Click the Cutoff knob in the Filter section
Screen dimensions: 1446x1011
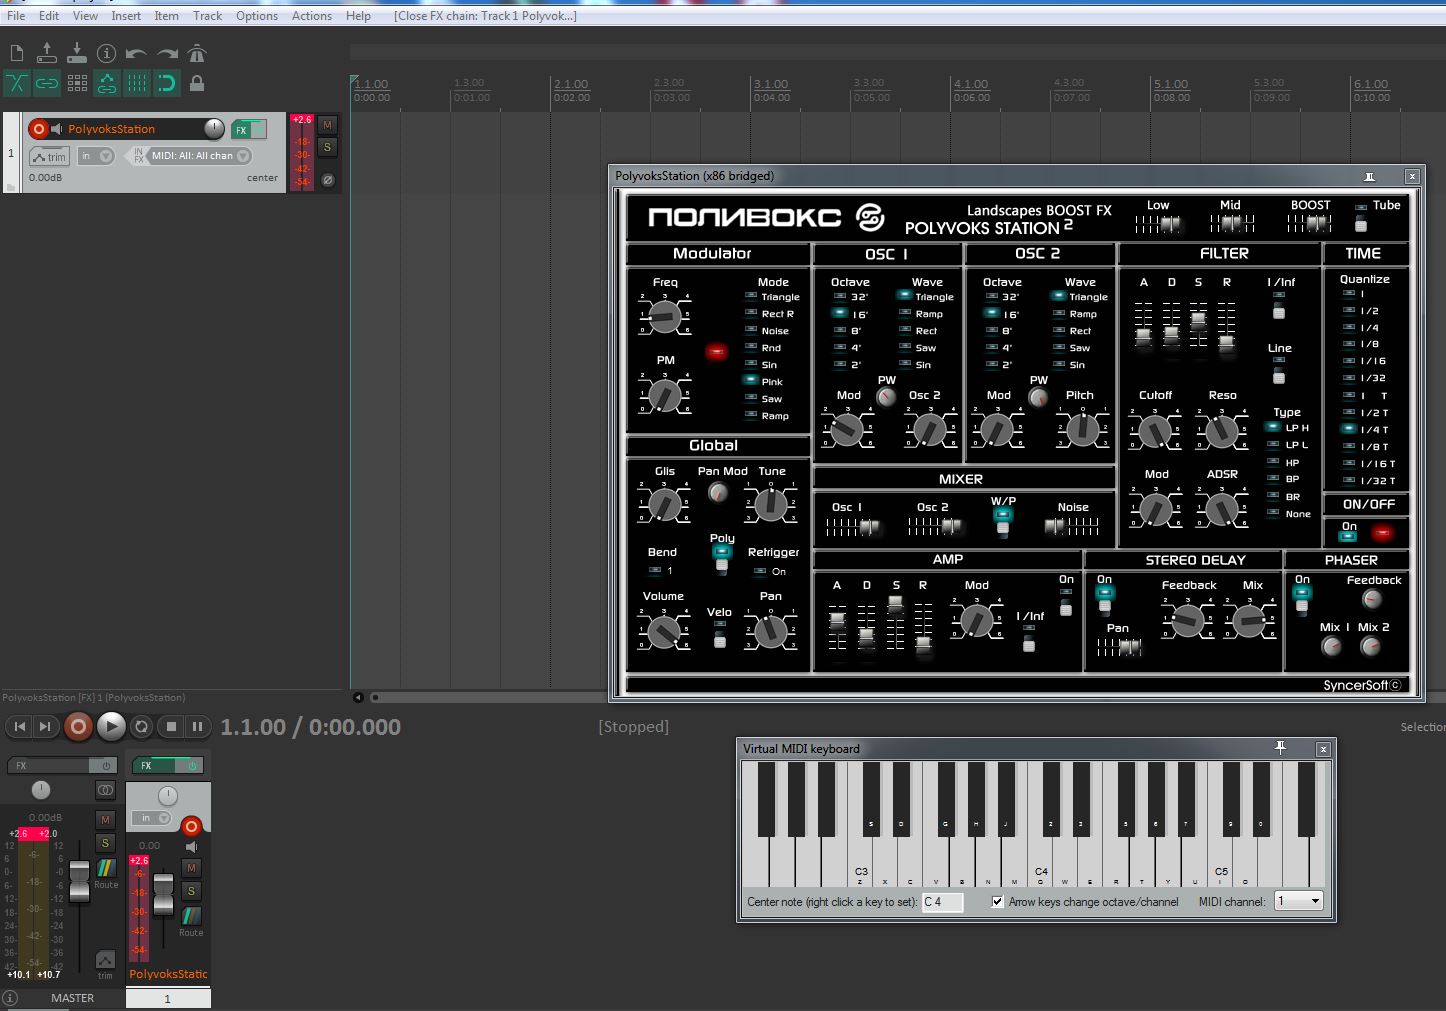tap(1154, 431)
